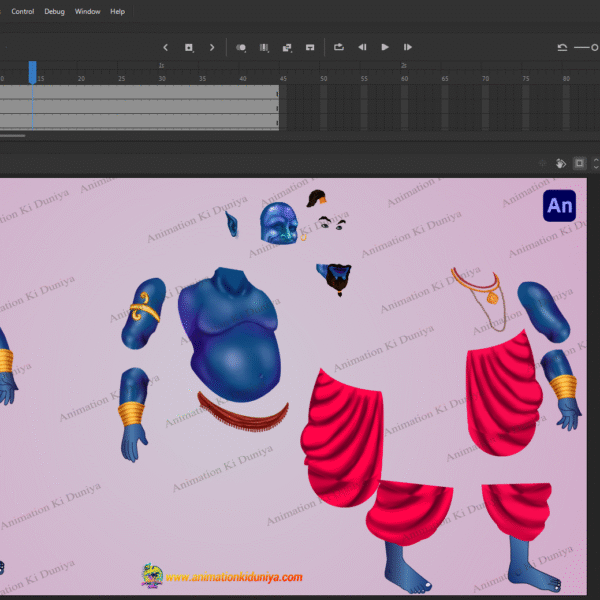Select the hair bun piece
Image resolution: width=600 pixels, height=600 pixels.
[x=316, y=198]
